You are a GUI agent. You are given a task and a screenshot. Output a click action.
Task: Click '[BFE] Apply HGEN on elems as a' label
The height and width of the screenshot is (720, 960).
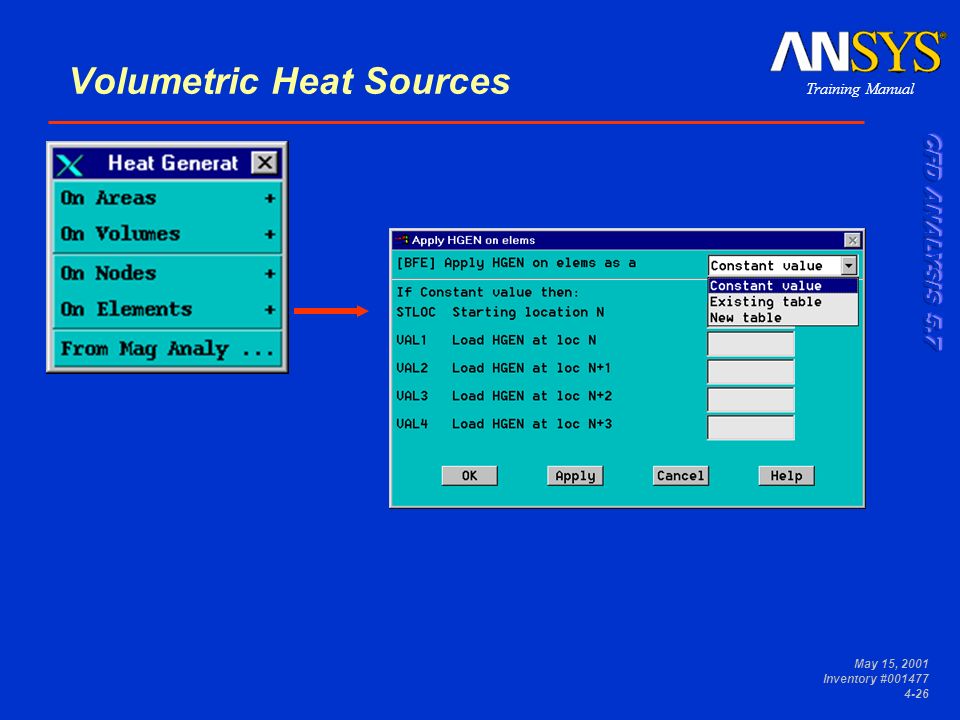click(x=516, y=263)
